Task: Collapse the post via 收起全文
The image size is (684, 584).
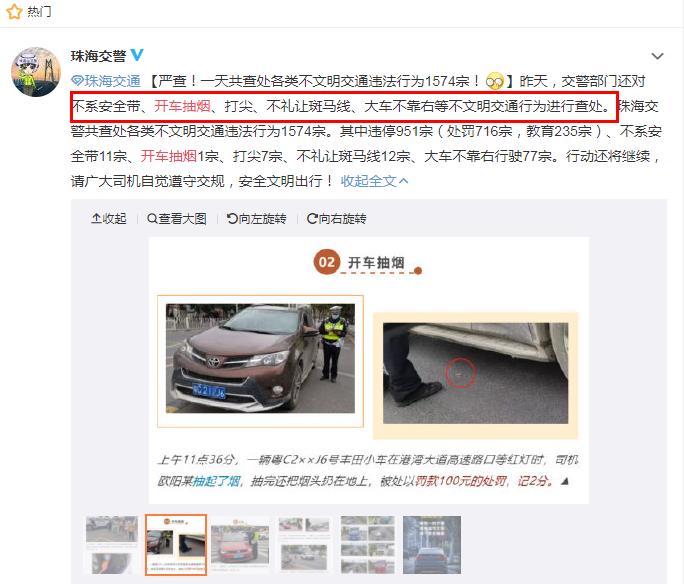Action: point(374,181)
